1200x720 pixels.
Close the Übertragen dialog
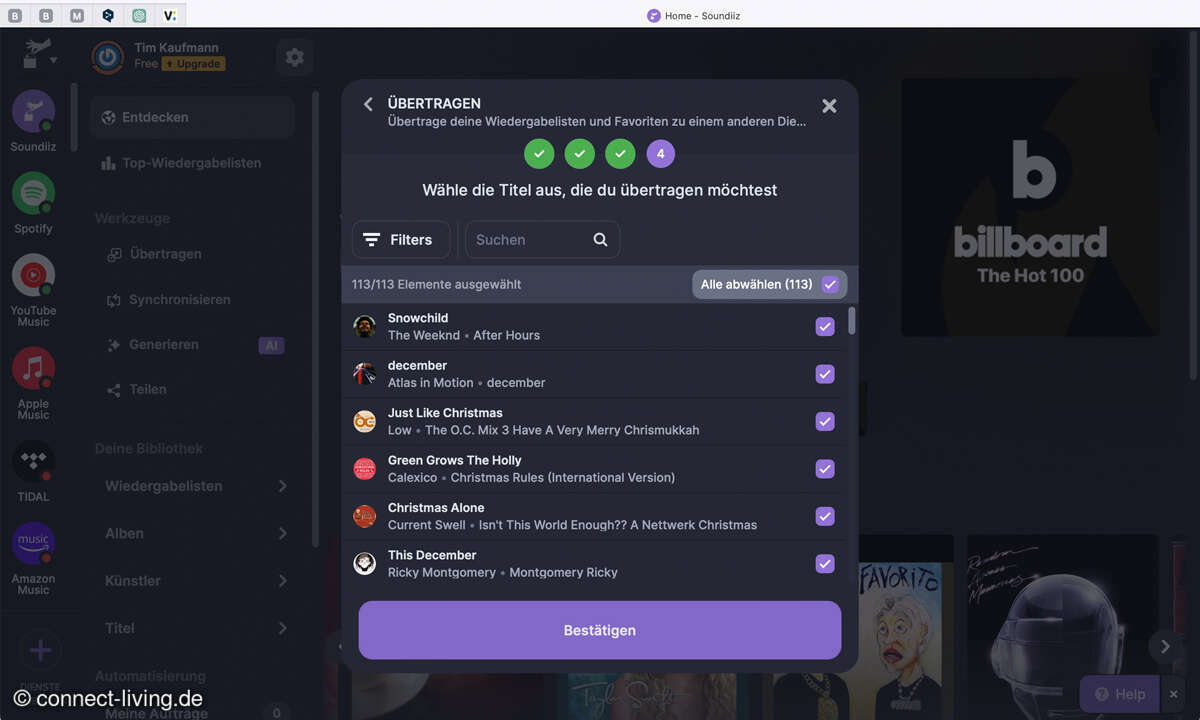(x=829, y=105)
